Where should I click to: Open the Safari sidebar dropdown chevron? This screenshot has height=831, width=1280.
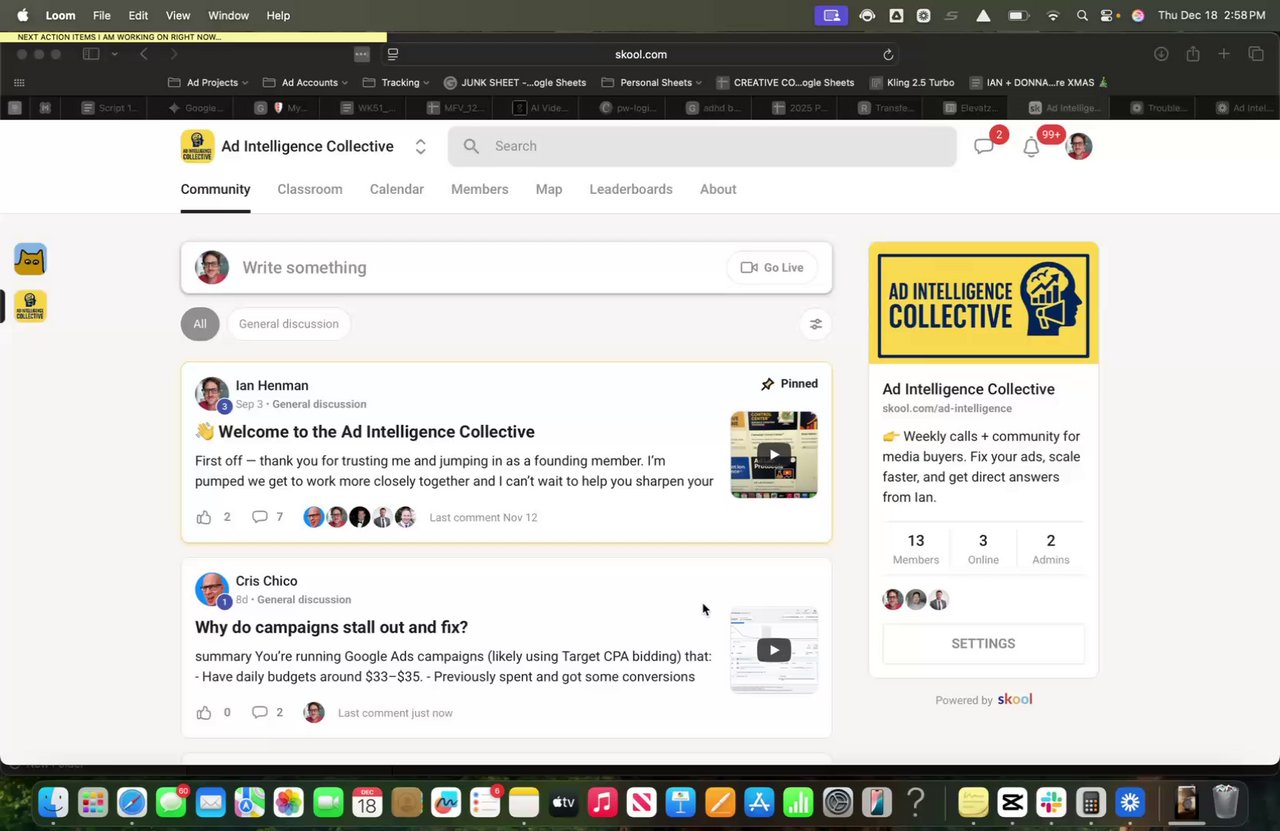coord(115,54)
